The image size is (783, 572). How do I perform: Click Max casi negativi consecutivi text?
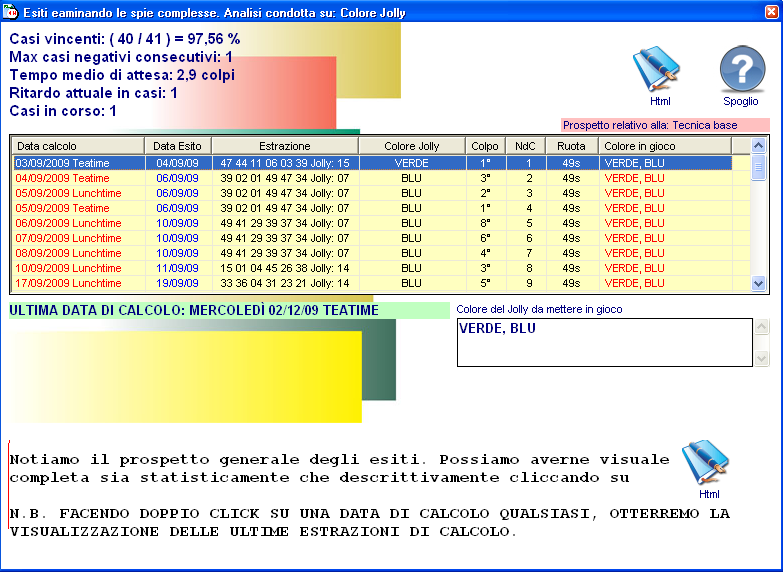[121, 57]
